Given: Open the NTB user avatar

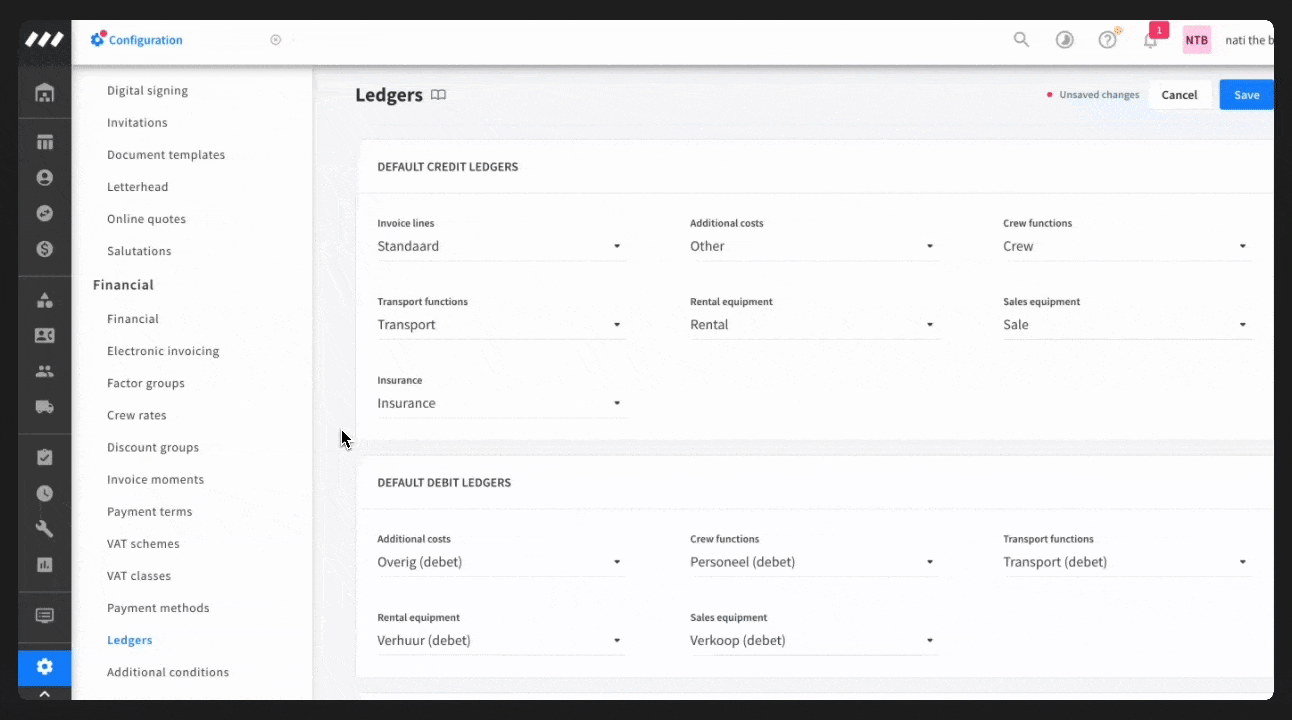Looking at the screenshot, I should (1196, 40).
